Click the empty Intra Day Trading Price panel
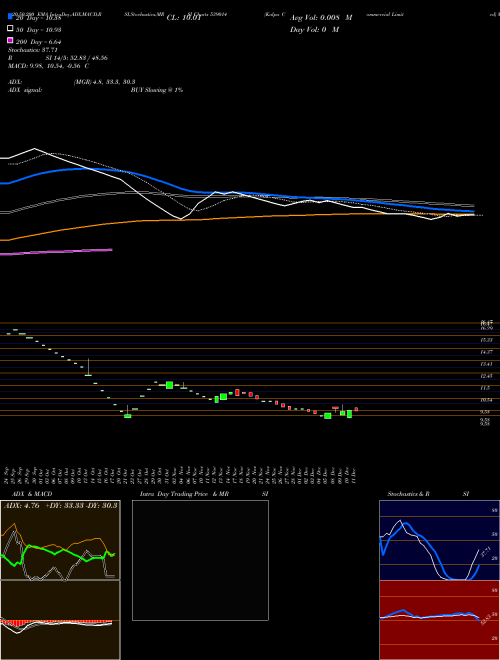Image resolution: width=500 pixels, height=660 pixels. 200,560
